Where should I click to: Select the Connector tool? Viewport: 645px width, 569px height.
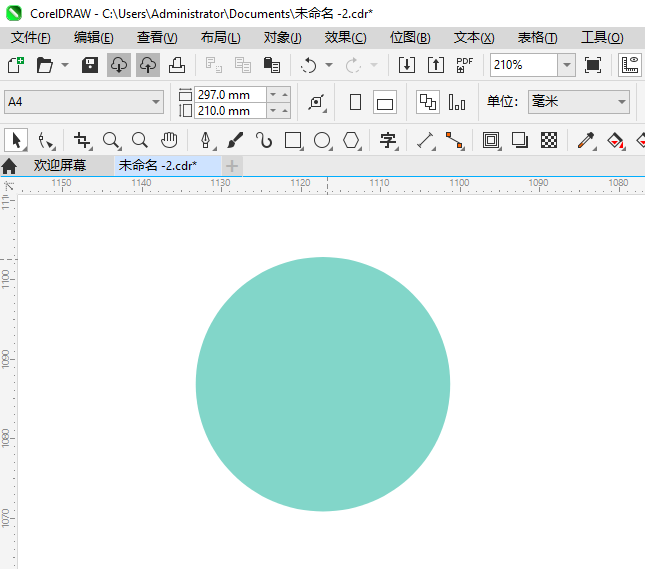click(455, 140)
